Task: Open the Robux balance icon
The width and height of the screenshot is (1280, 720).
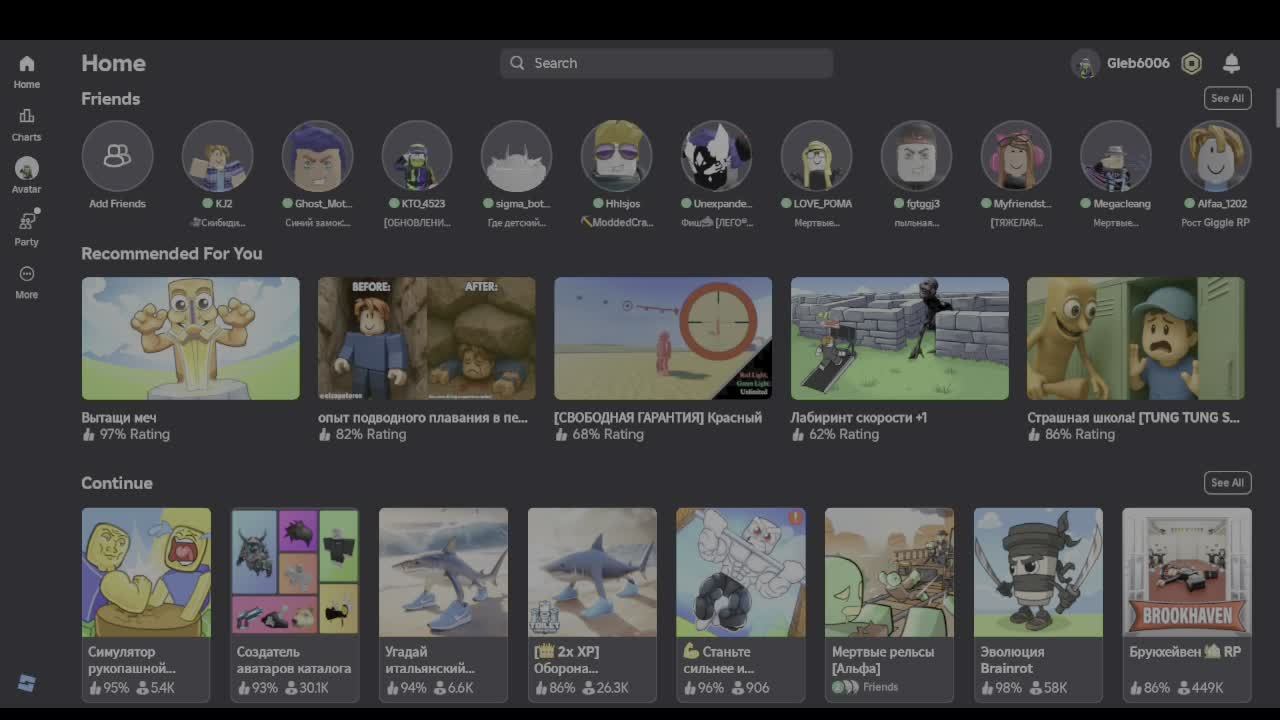Action: [x=1191, y=64]
